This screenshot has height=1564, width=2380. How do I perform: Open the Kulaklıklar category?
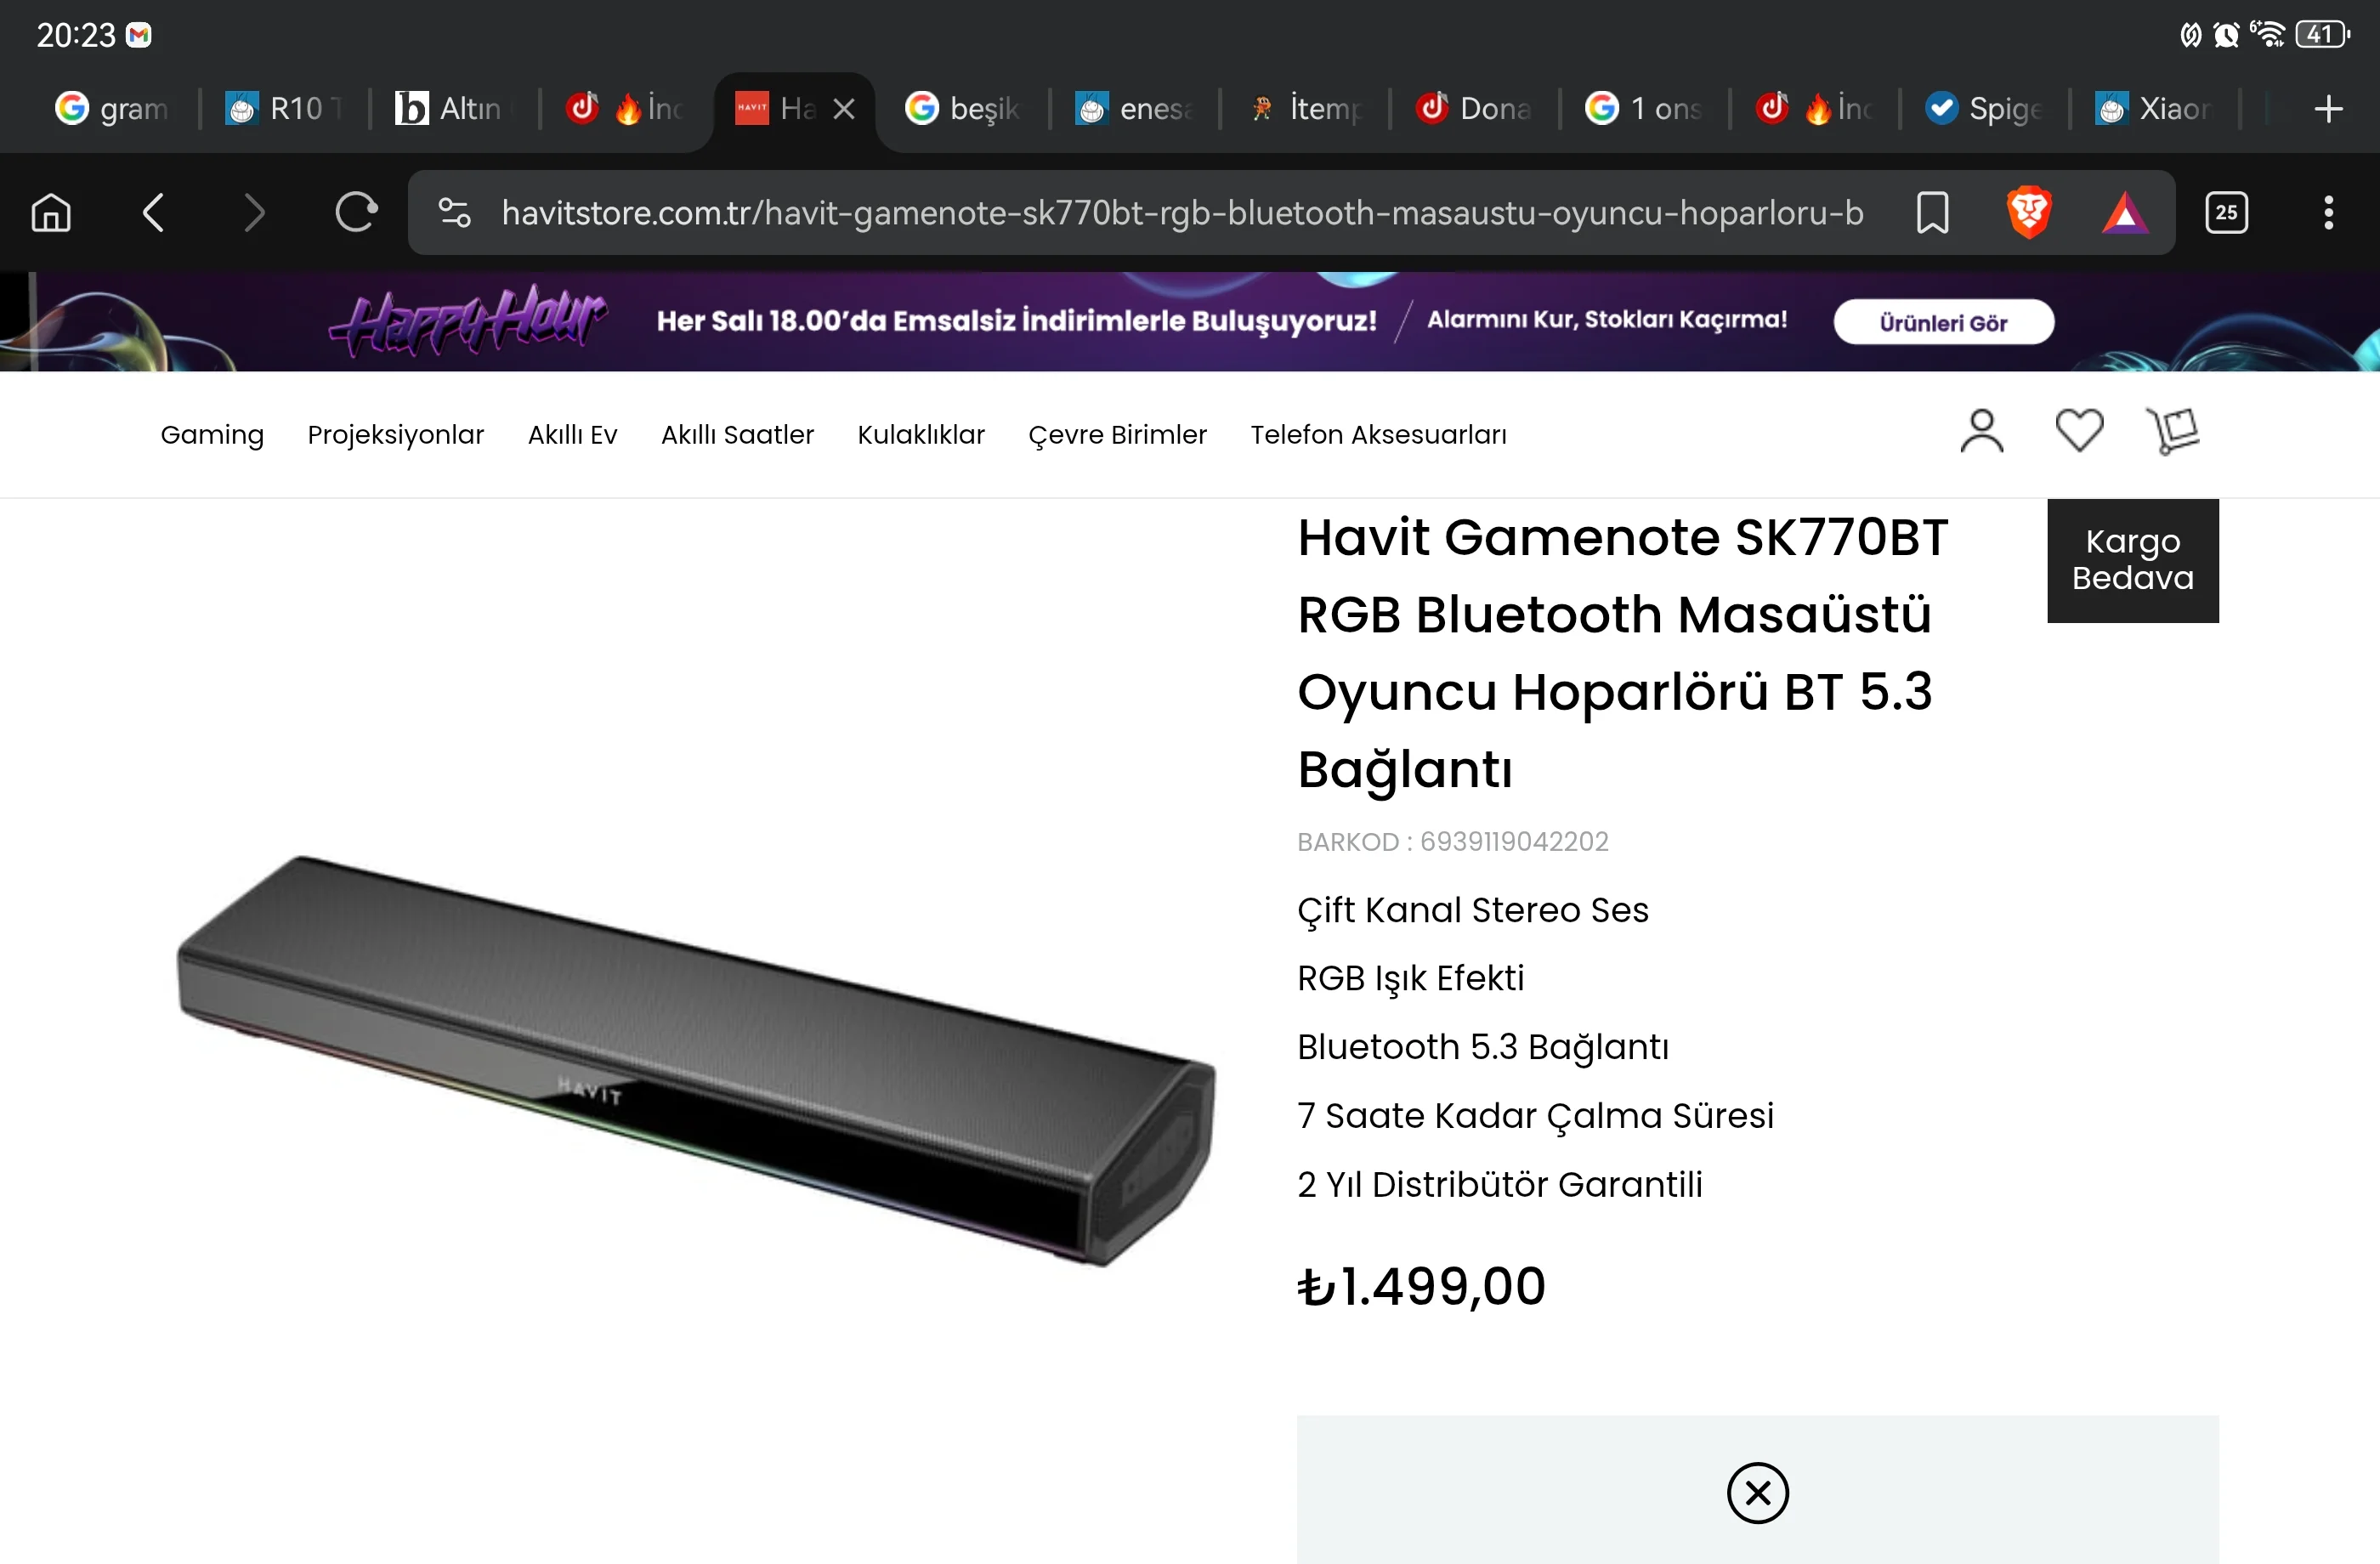pos(921,435)
